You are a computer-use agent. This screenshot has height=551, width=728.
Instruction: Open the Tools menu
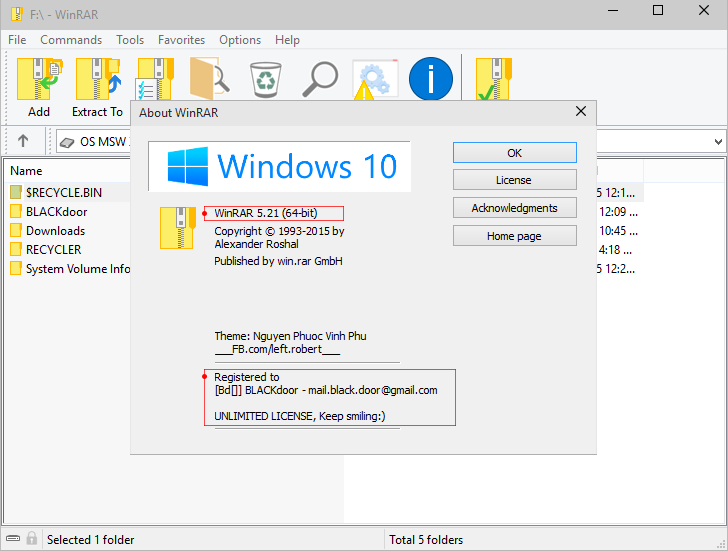(x=130, y=40)
